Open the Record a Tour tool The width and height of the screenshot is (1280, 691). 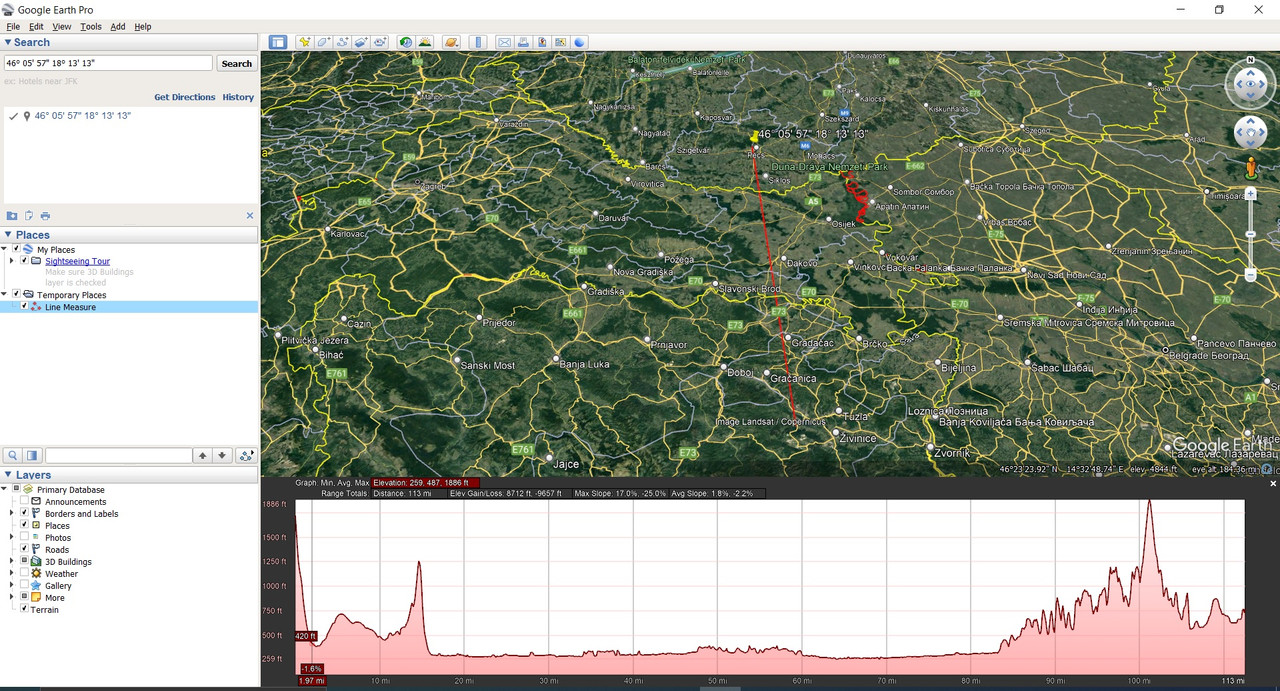tap(380, 42)
